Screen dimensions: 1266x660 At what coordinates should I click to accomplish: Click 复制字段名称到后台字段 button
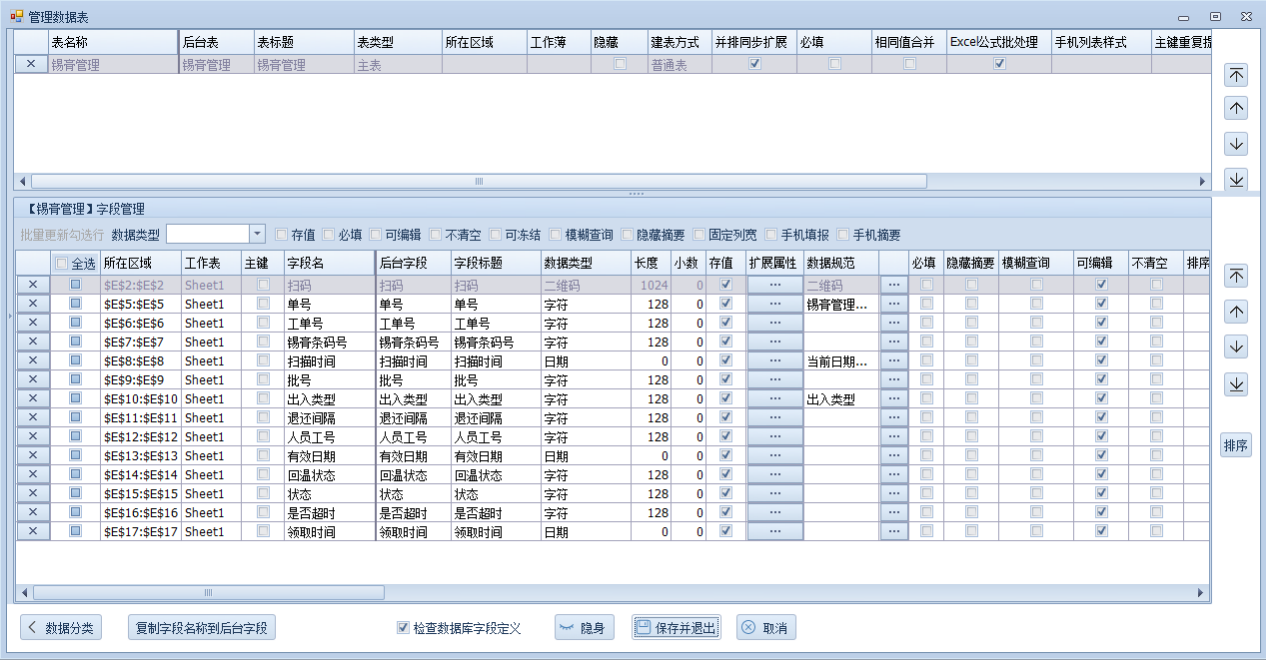coord(203,628)
